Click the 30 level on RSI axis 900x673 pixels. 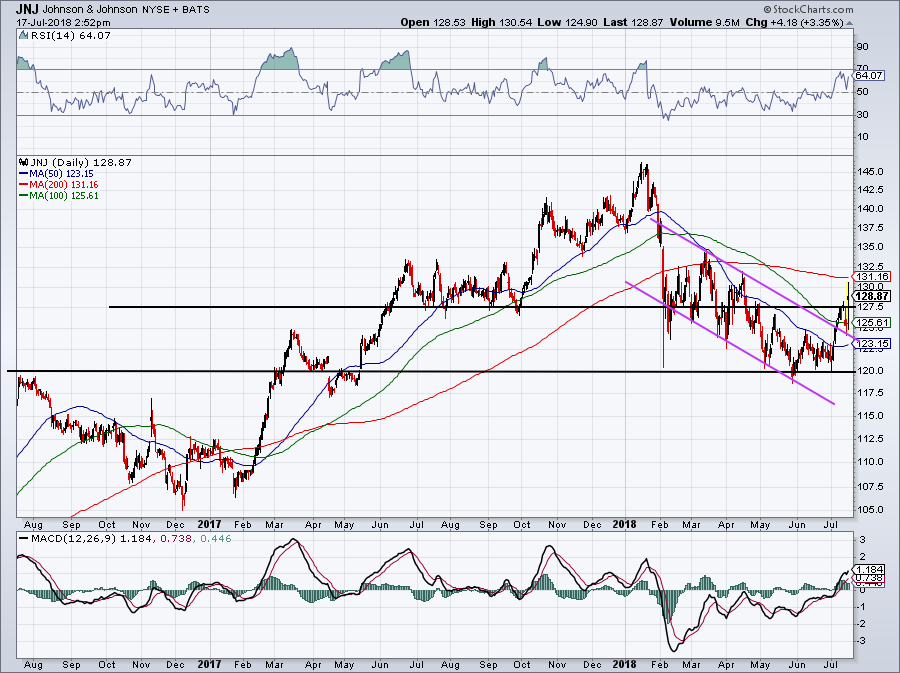[x=863, y=114]
